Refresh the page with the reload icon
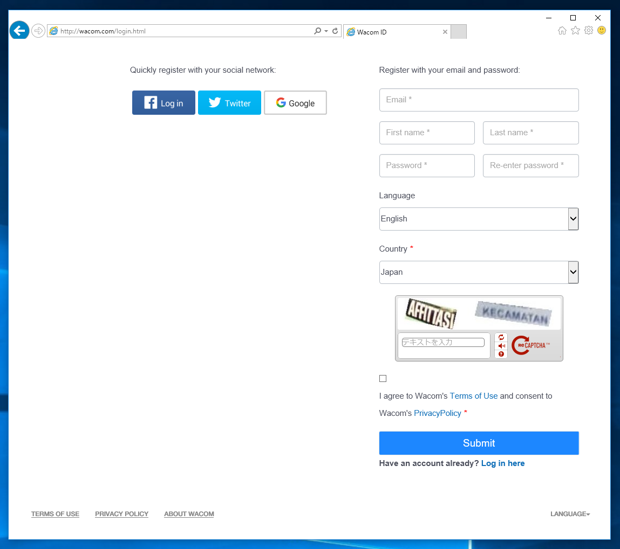The width and height of the screenshot is (620, 549). tap(335, 31)
